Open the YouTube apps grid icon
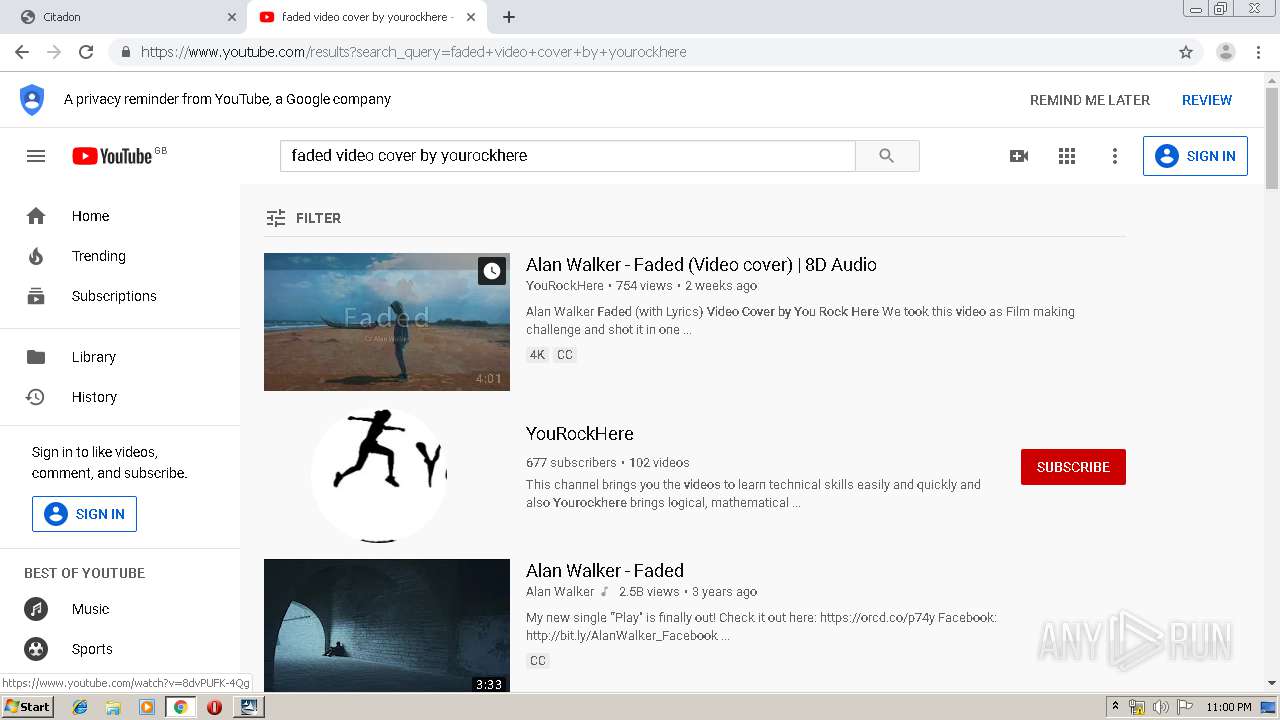 coord(1067,156)
